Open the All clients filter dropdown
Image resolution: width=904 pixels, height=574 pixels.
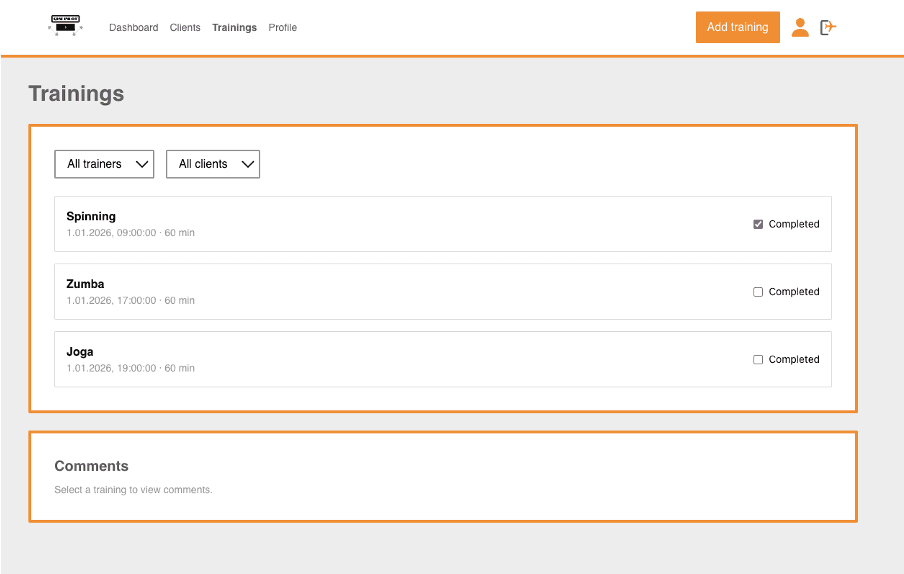pyautogui.click(x=212, y=164)
